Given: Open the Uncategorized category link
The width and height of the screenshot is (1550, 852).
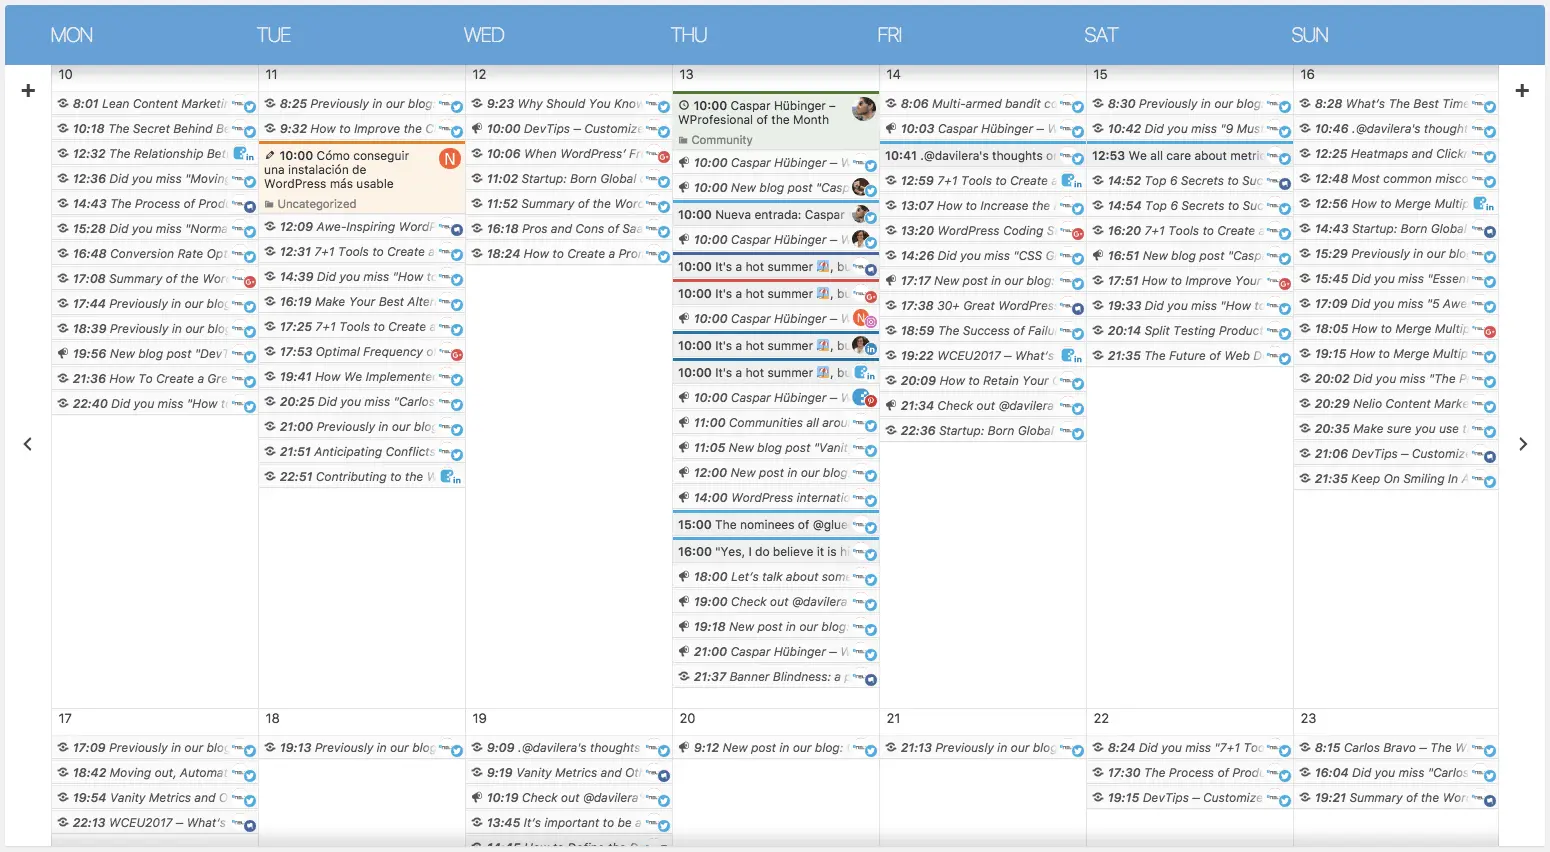Looking at the screenshot, I should 316,204.
